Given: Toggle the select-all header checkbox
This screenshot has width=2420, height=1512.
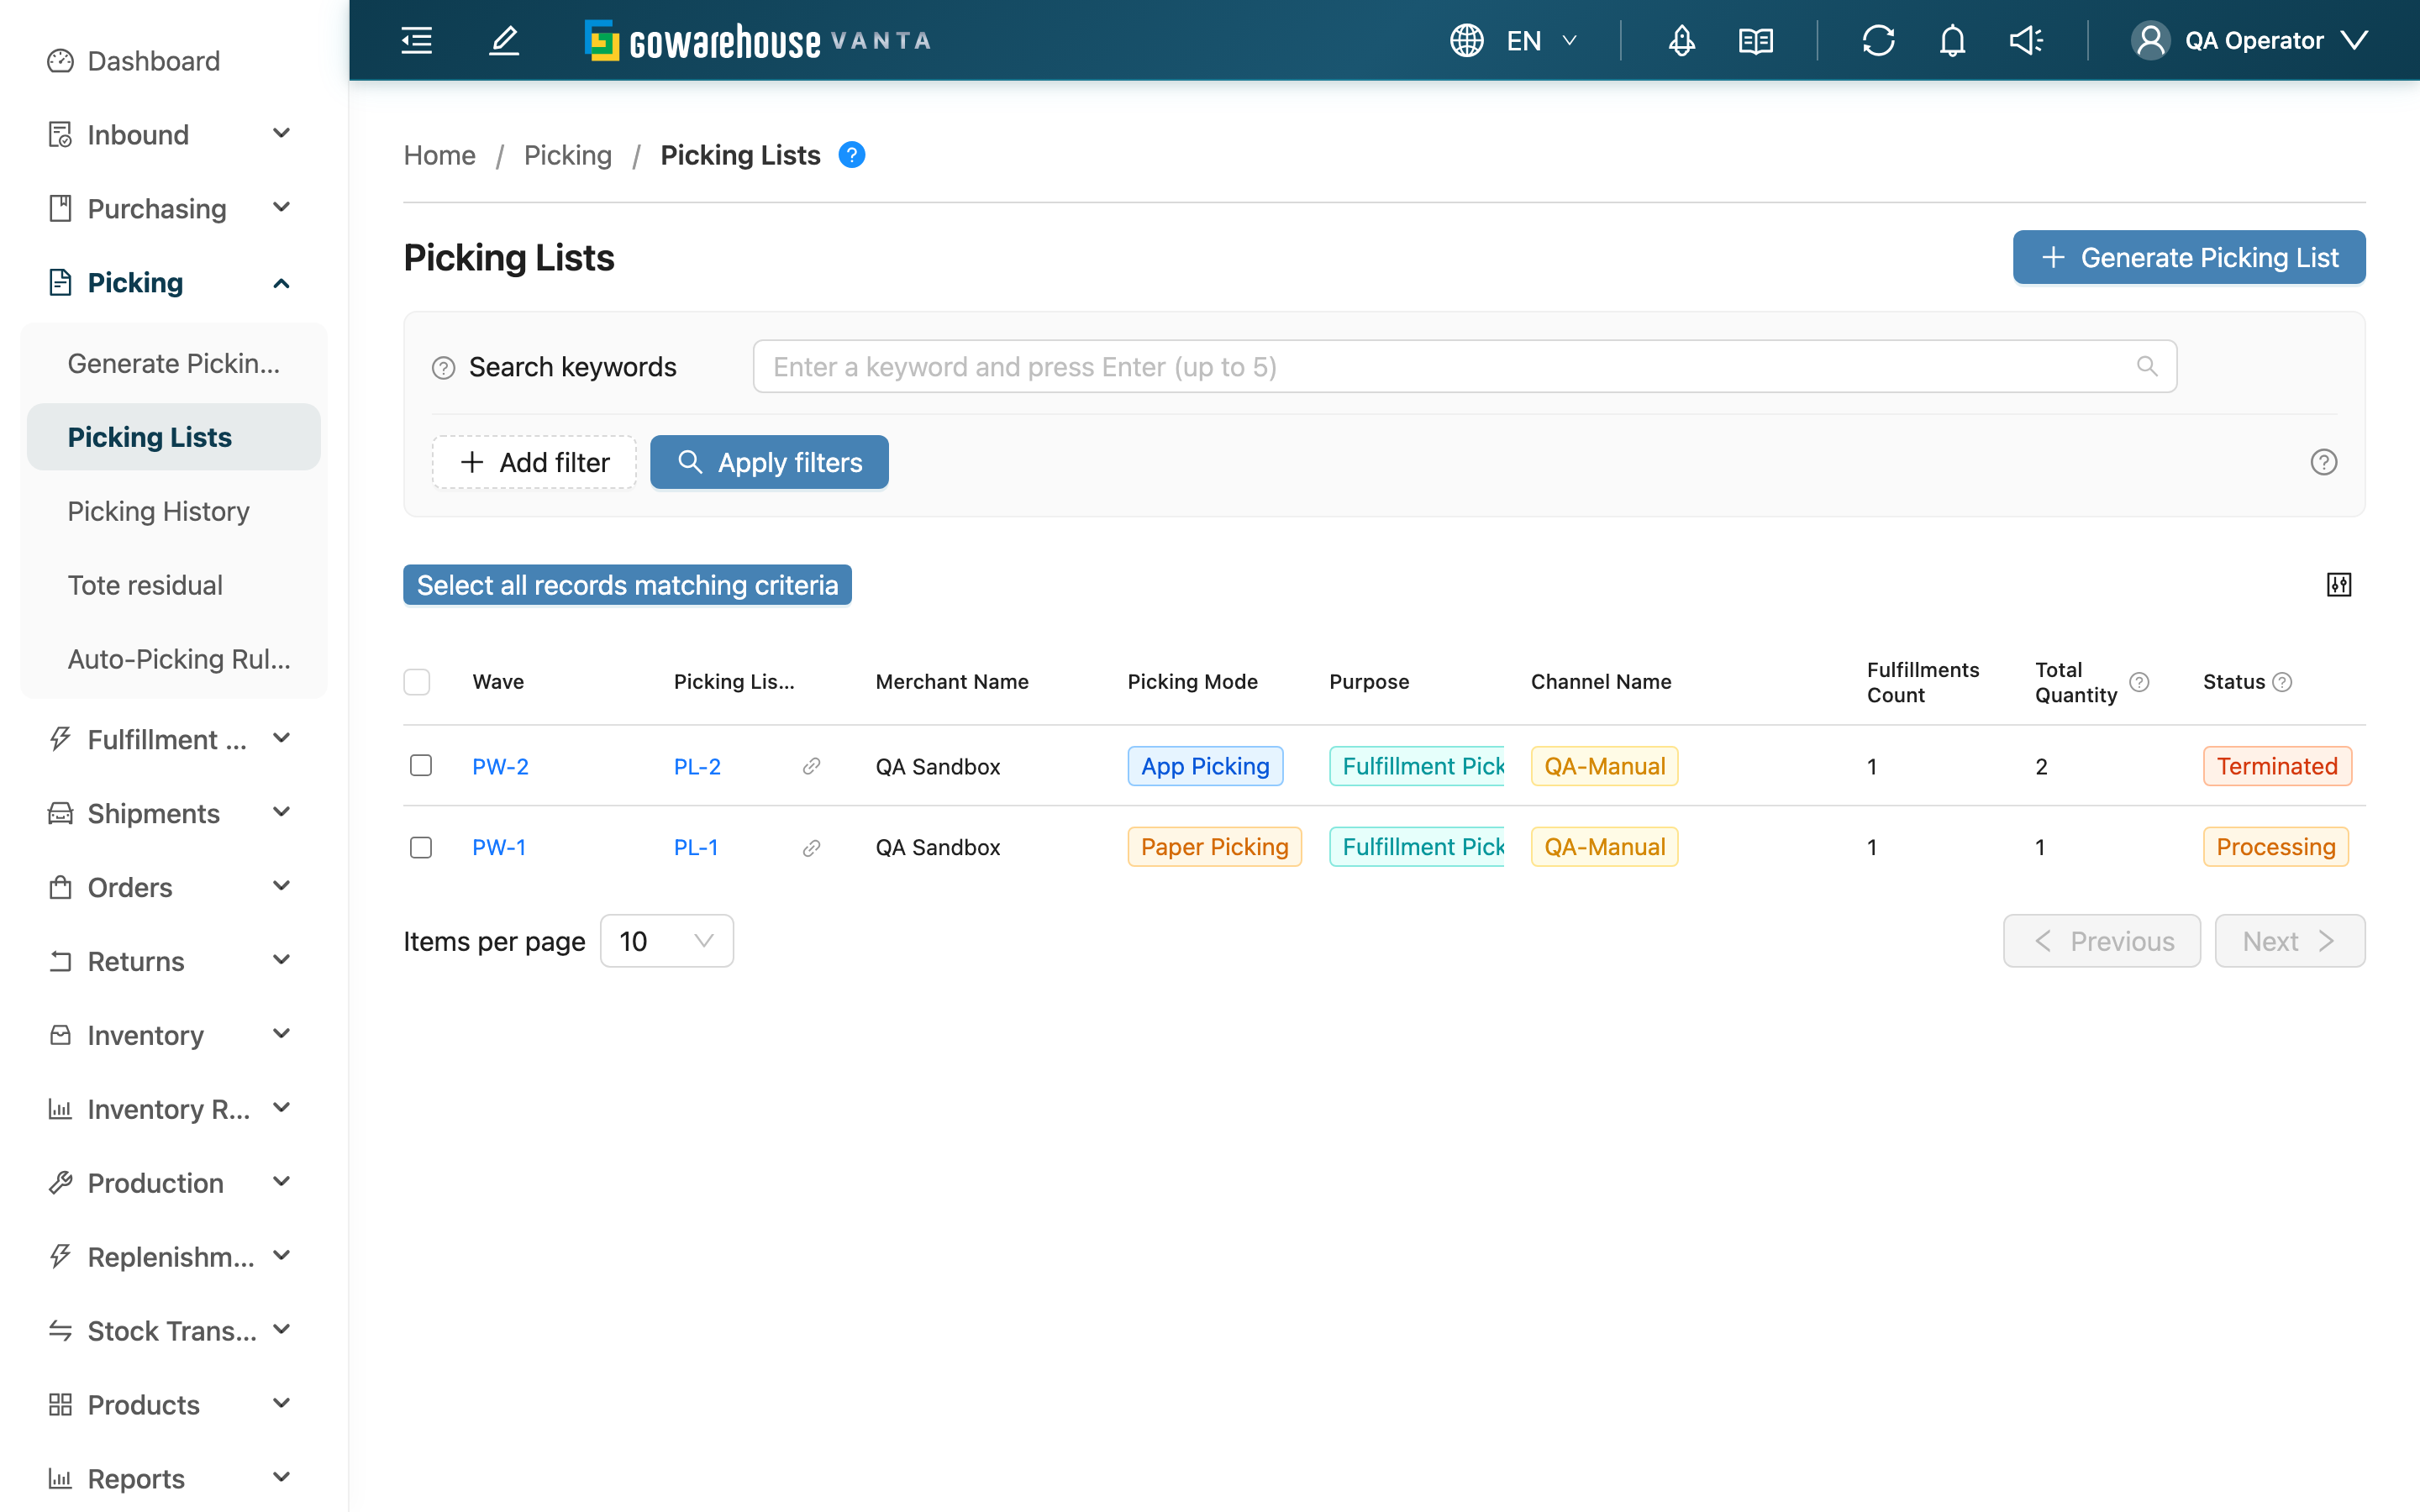Looking at the screenshot, I should [417, 682].
